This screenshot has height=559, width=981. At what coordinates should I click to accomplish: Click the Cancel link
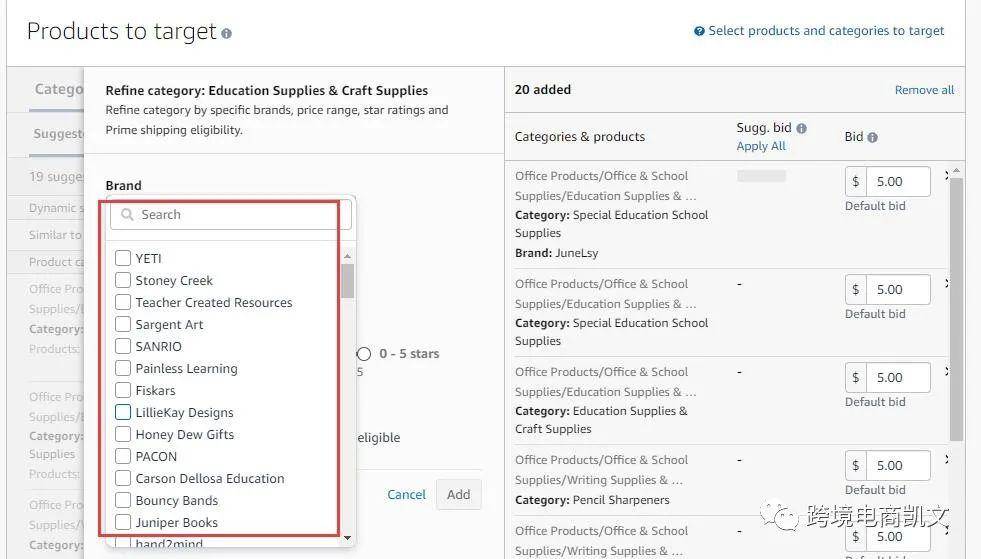click(406, 494)
